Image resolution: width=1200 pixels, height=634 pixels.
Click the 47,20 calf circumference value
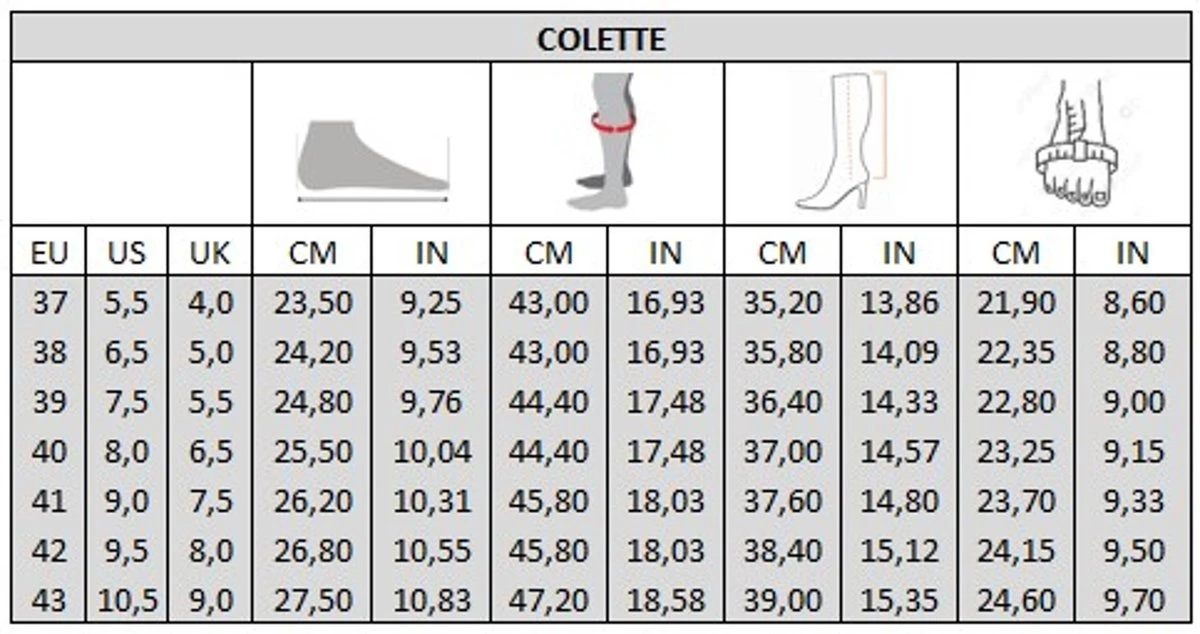pos(548,601)
